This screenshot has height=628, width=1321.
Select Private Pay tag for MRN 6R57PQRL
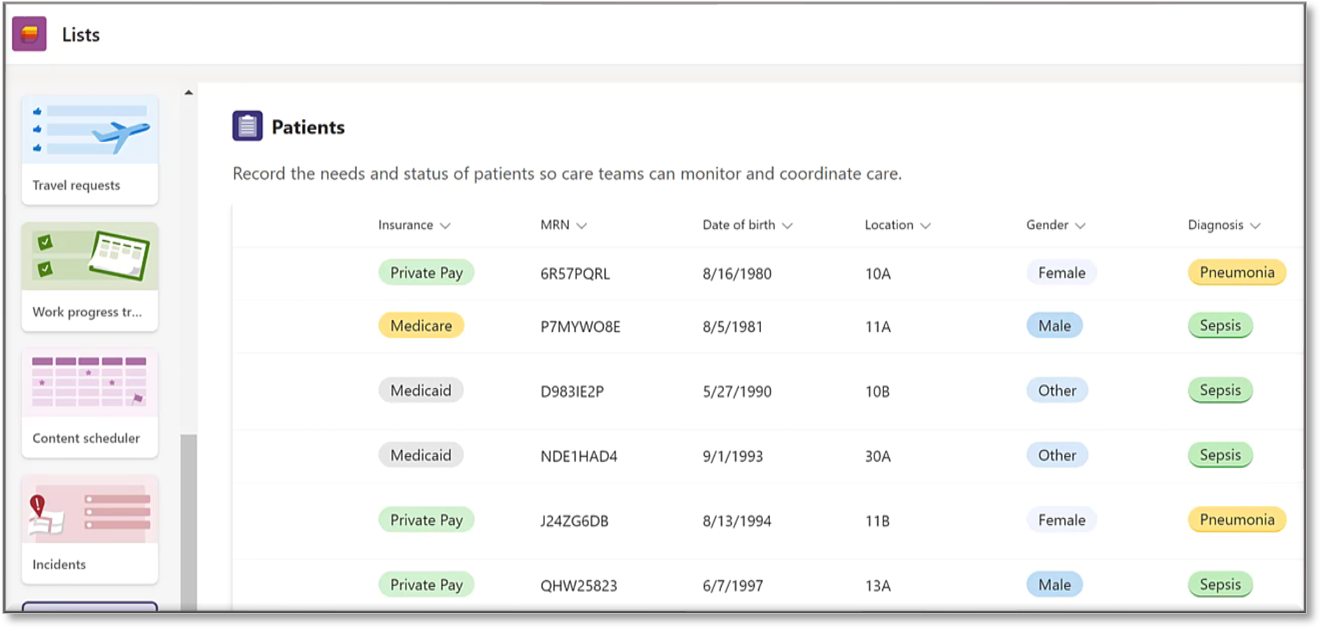(426, 272)
